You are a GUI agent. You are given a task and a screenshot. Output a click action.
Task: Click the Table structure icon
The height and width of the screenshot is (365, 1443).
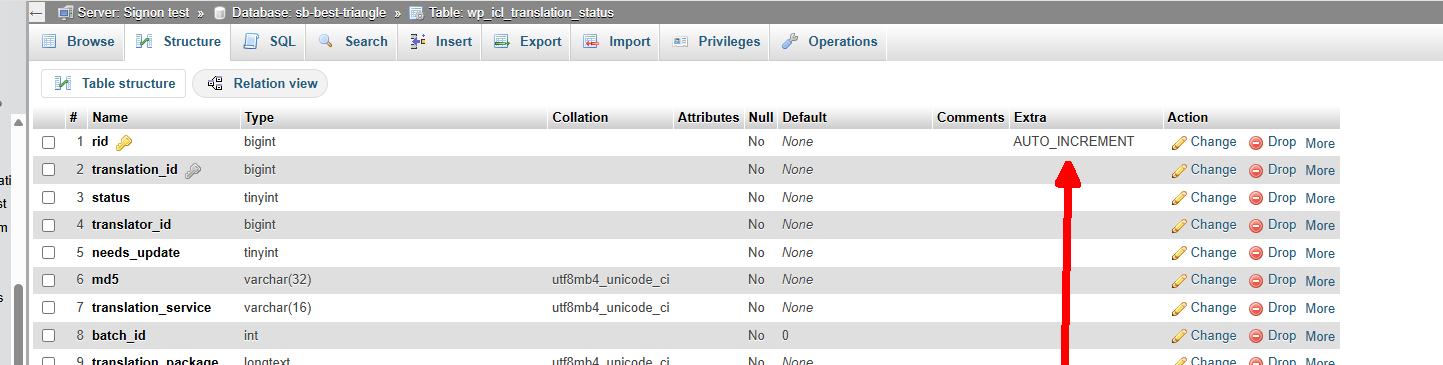click(x=63, y=84)
